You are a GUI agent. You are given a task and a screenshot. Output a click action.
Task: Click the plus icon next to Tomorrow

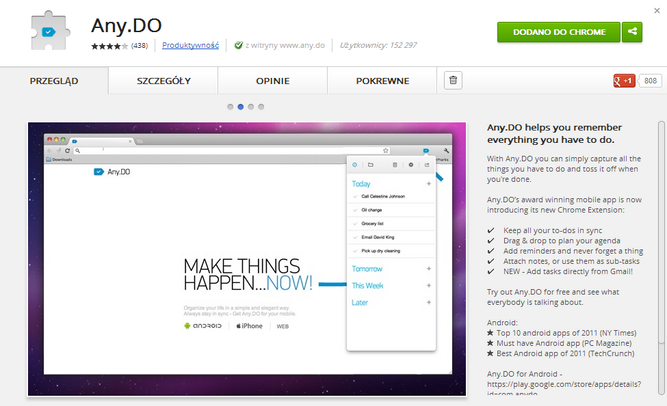coord(429,269)
